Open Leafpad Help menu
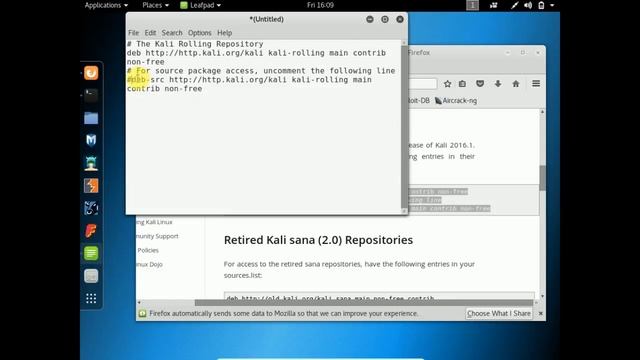This screenshot has width=640, height=360. [x=224, y=33]
